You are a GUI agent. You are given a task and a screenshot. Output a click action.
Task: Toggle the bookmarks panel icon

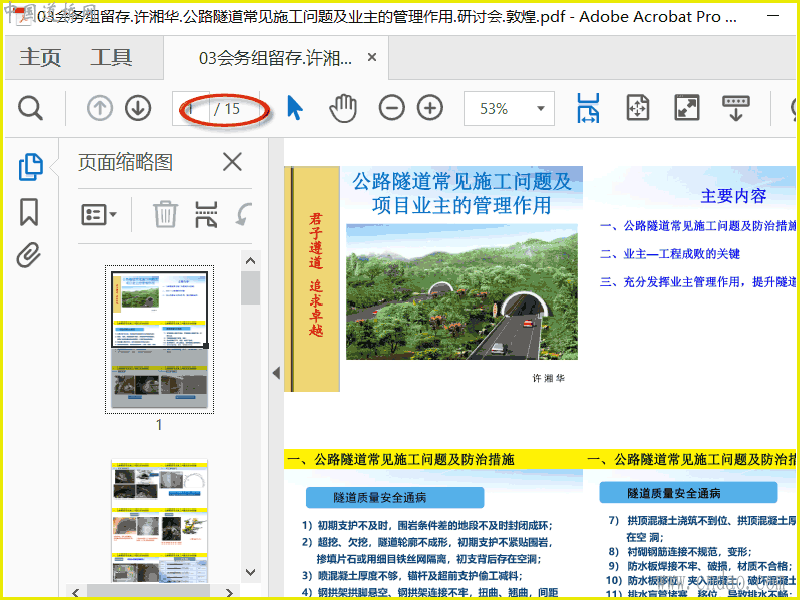[29, 212]
